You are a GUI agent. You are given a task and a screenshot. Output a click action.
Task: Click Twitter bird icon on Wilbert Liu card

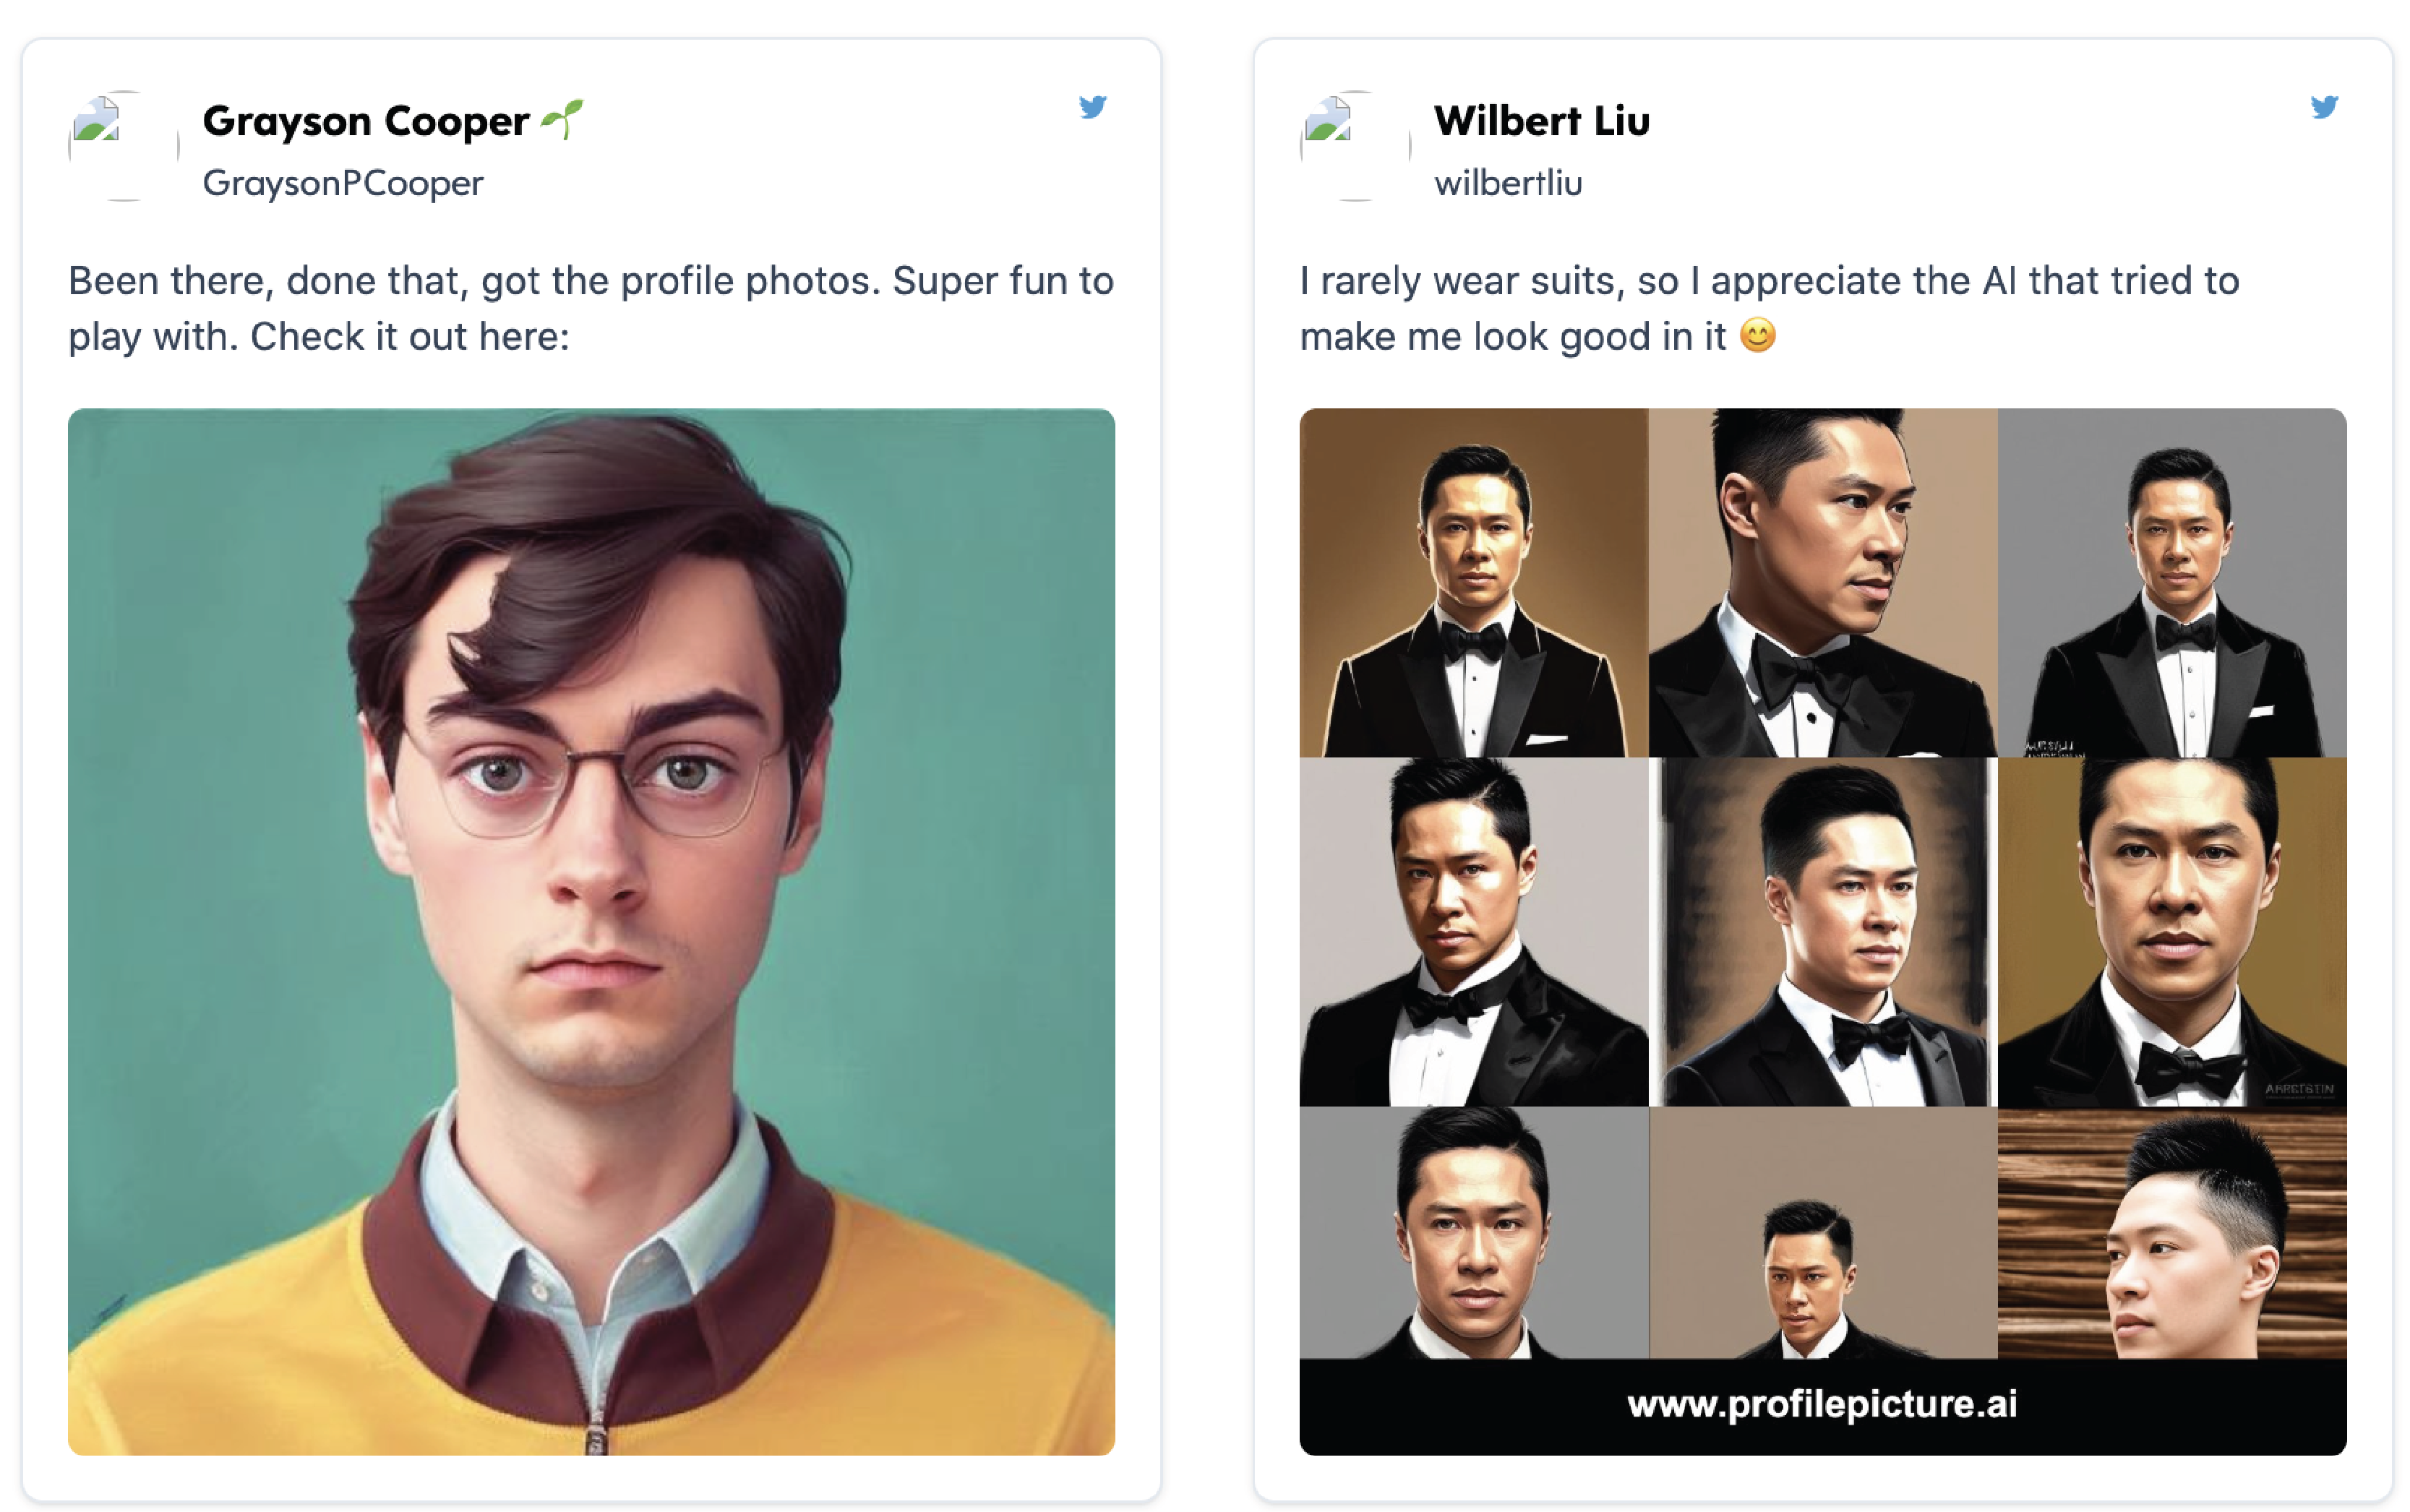[2324, 106]
